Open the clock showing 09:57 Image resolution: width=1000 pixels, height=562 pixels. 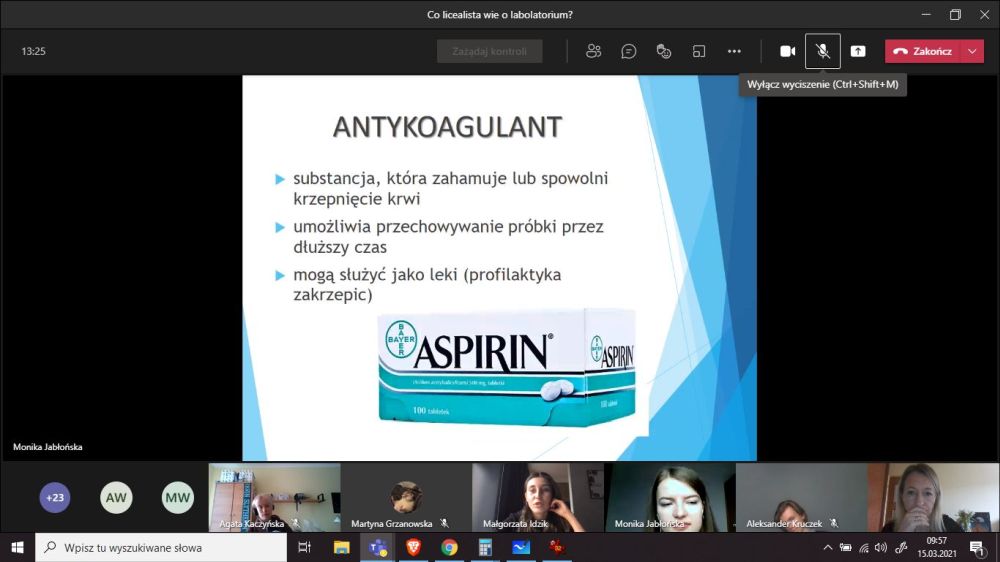pyautogui.click(x=937, y=547)
